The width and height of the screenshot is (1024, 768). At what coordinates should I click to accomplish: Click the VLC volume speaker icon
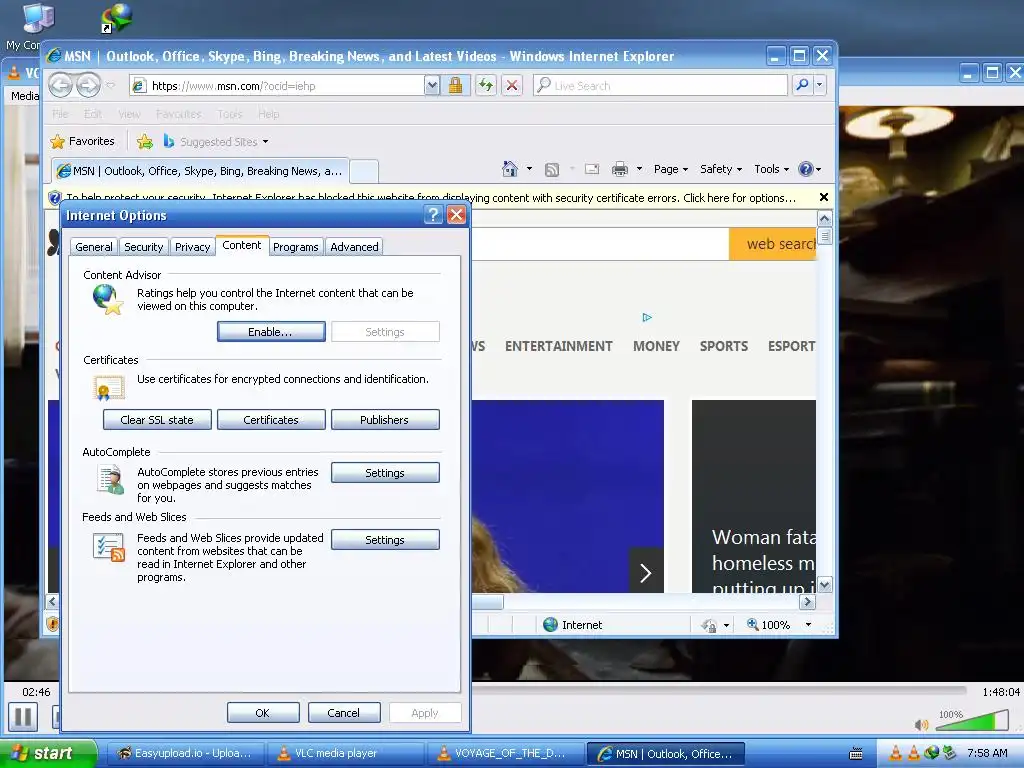921,724
